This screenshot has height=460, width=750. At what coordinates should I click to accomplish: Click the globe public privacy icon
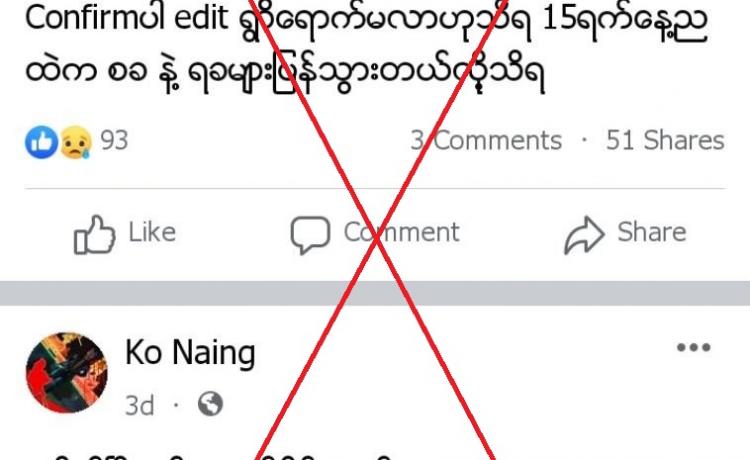[x=210, y=404]
